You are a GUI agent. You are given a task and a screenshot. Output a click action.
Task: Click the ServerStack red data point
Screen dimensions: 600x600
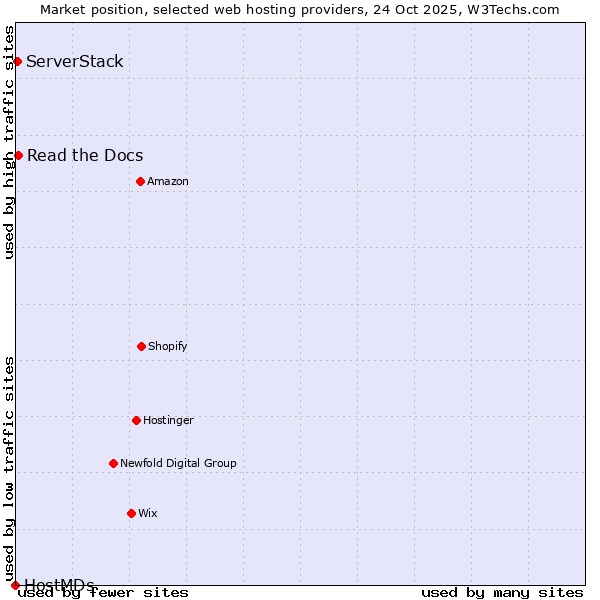pos(17,62)
